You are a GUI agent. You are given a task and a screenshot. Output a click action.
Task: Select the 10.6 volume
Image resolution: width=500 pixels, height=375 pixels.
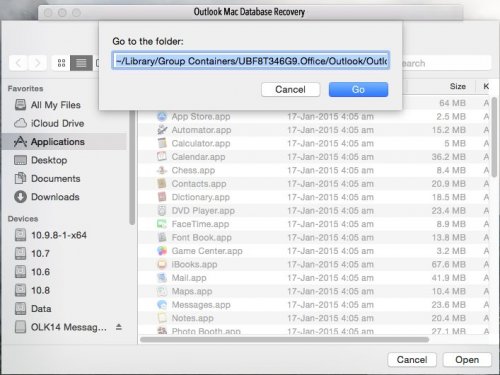[x=32, y=272]
